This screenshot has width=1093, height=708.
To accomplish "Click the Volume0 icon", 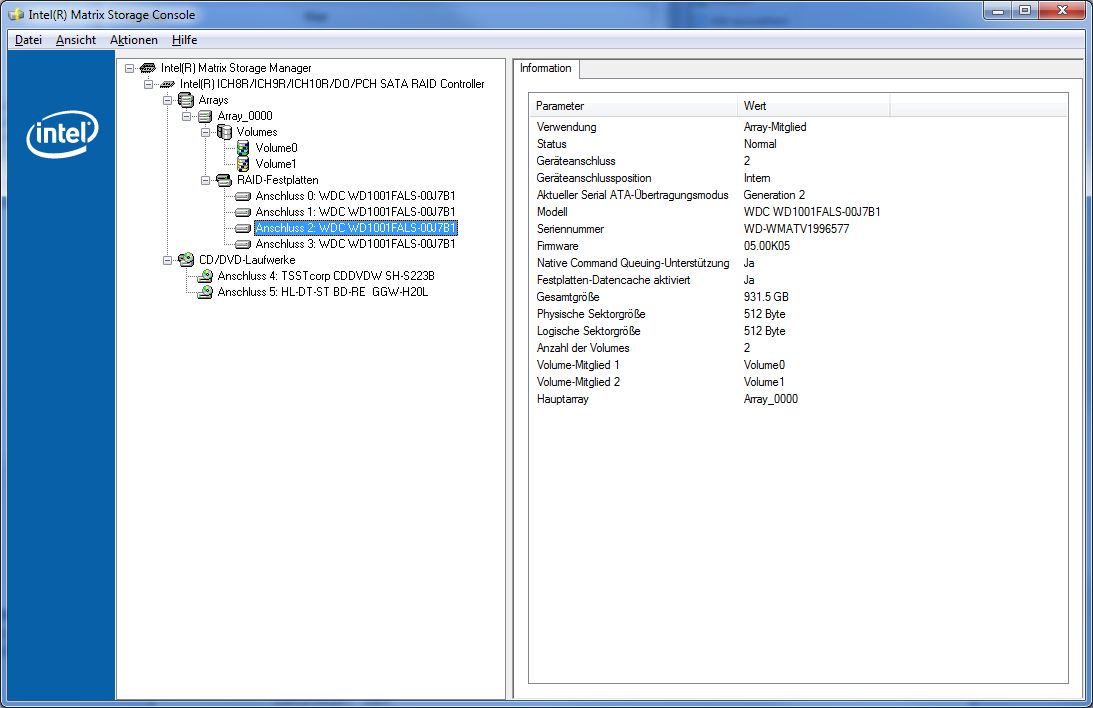I will tap(243, 148).
